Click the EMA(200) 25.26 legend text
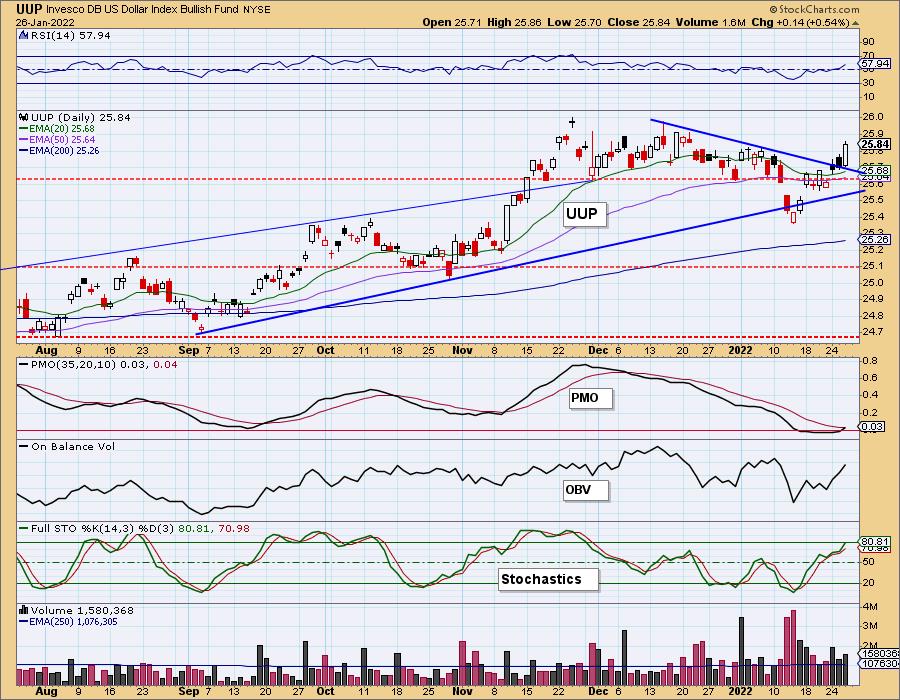The width and height of the screenshot is (900, 700). click(64, 150)
